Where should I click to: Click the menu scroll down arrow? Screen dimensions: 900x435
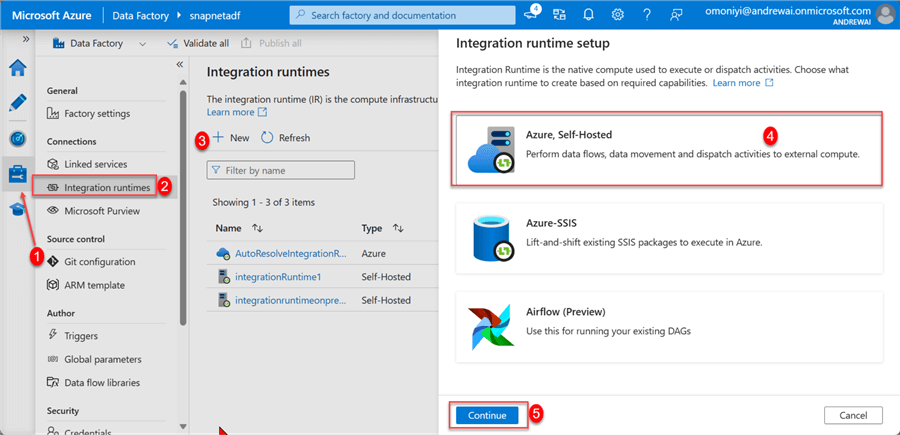(183, 426)
